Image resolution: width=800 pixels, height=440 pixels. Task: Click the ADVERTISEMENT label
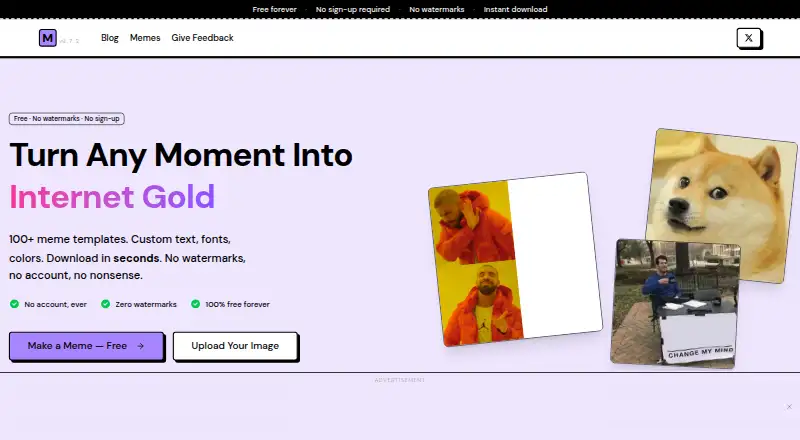[399, 380]
